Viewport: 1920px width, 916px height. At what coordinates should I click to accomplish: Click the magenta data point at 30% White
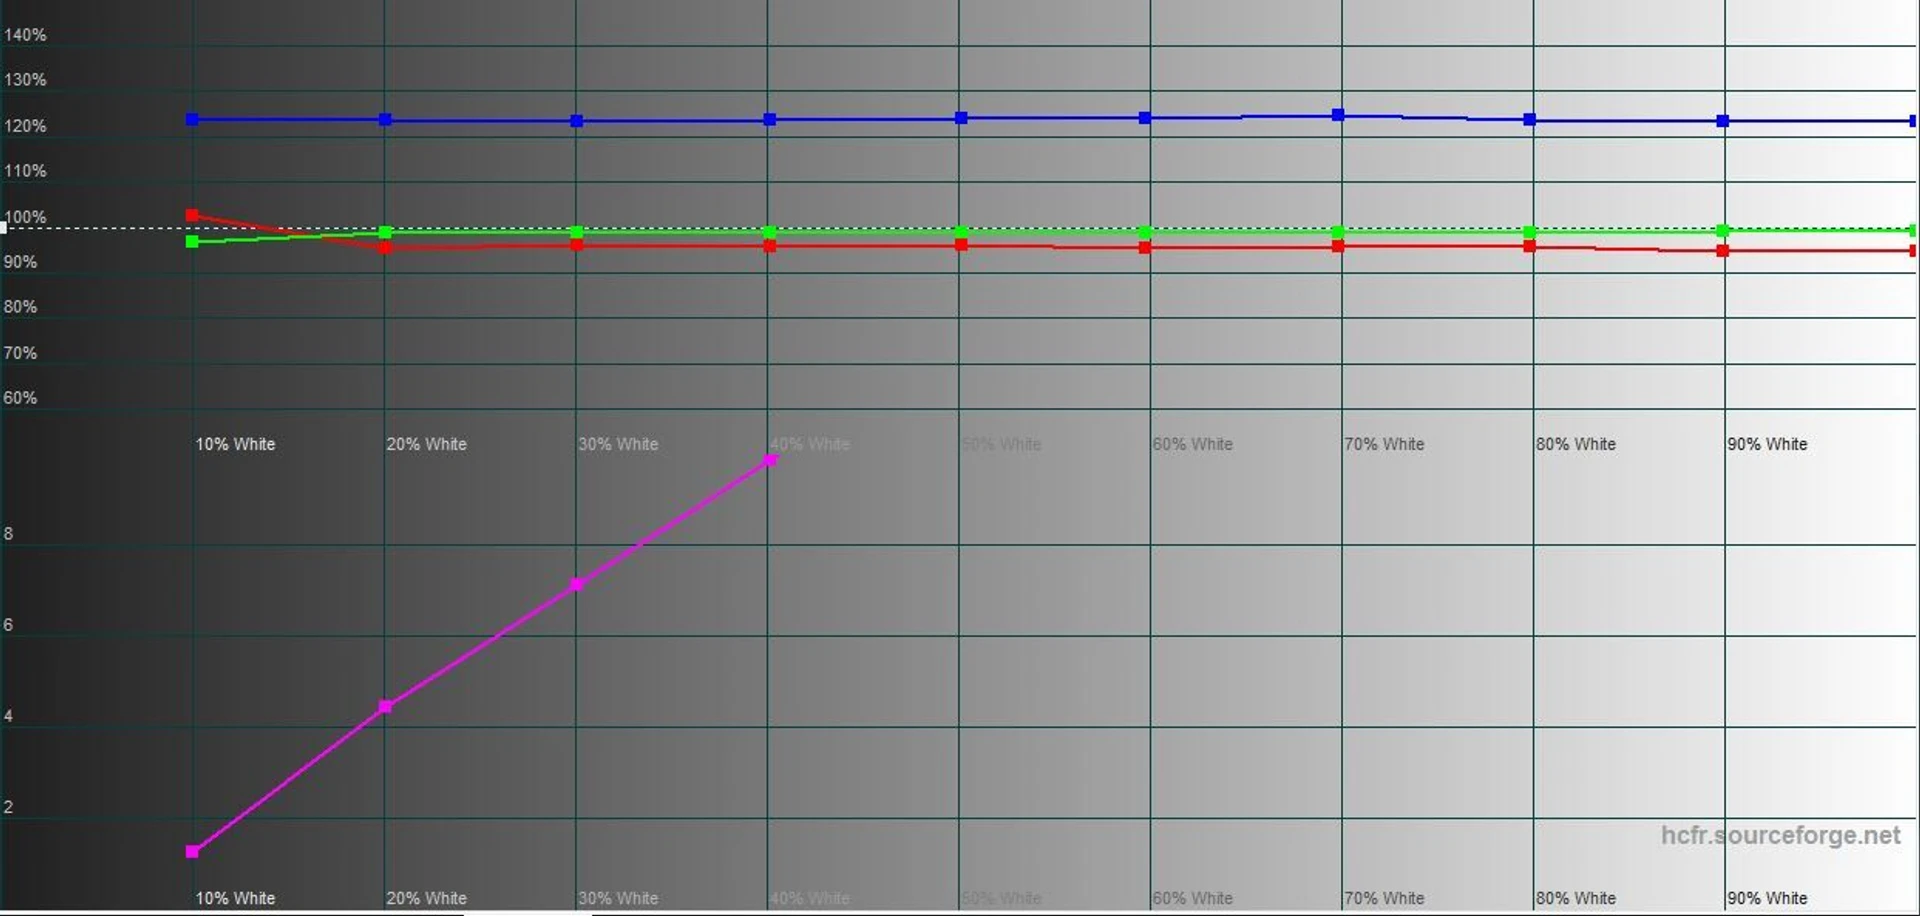coord(577,584)
